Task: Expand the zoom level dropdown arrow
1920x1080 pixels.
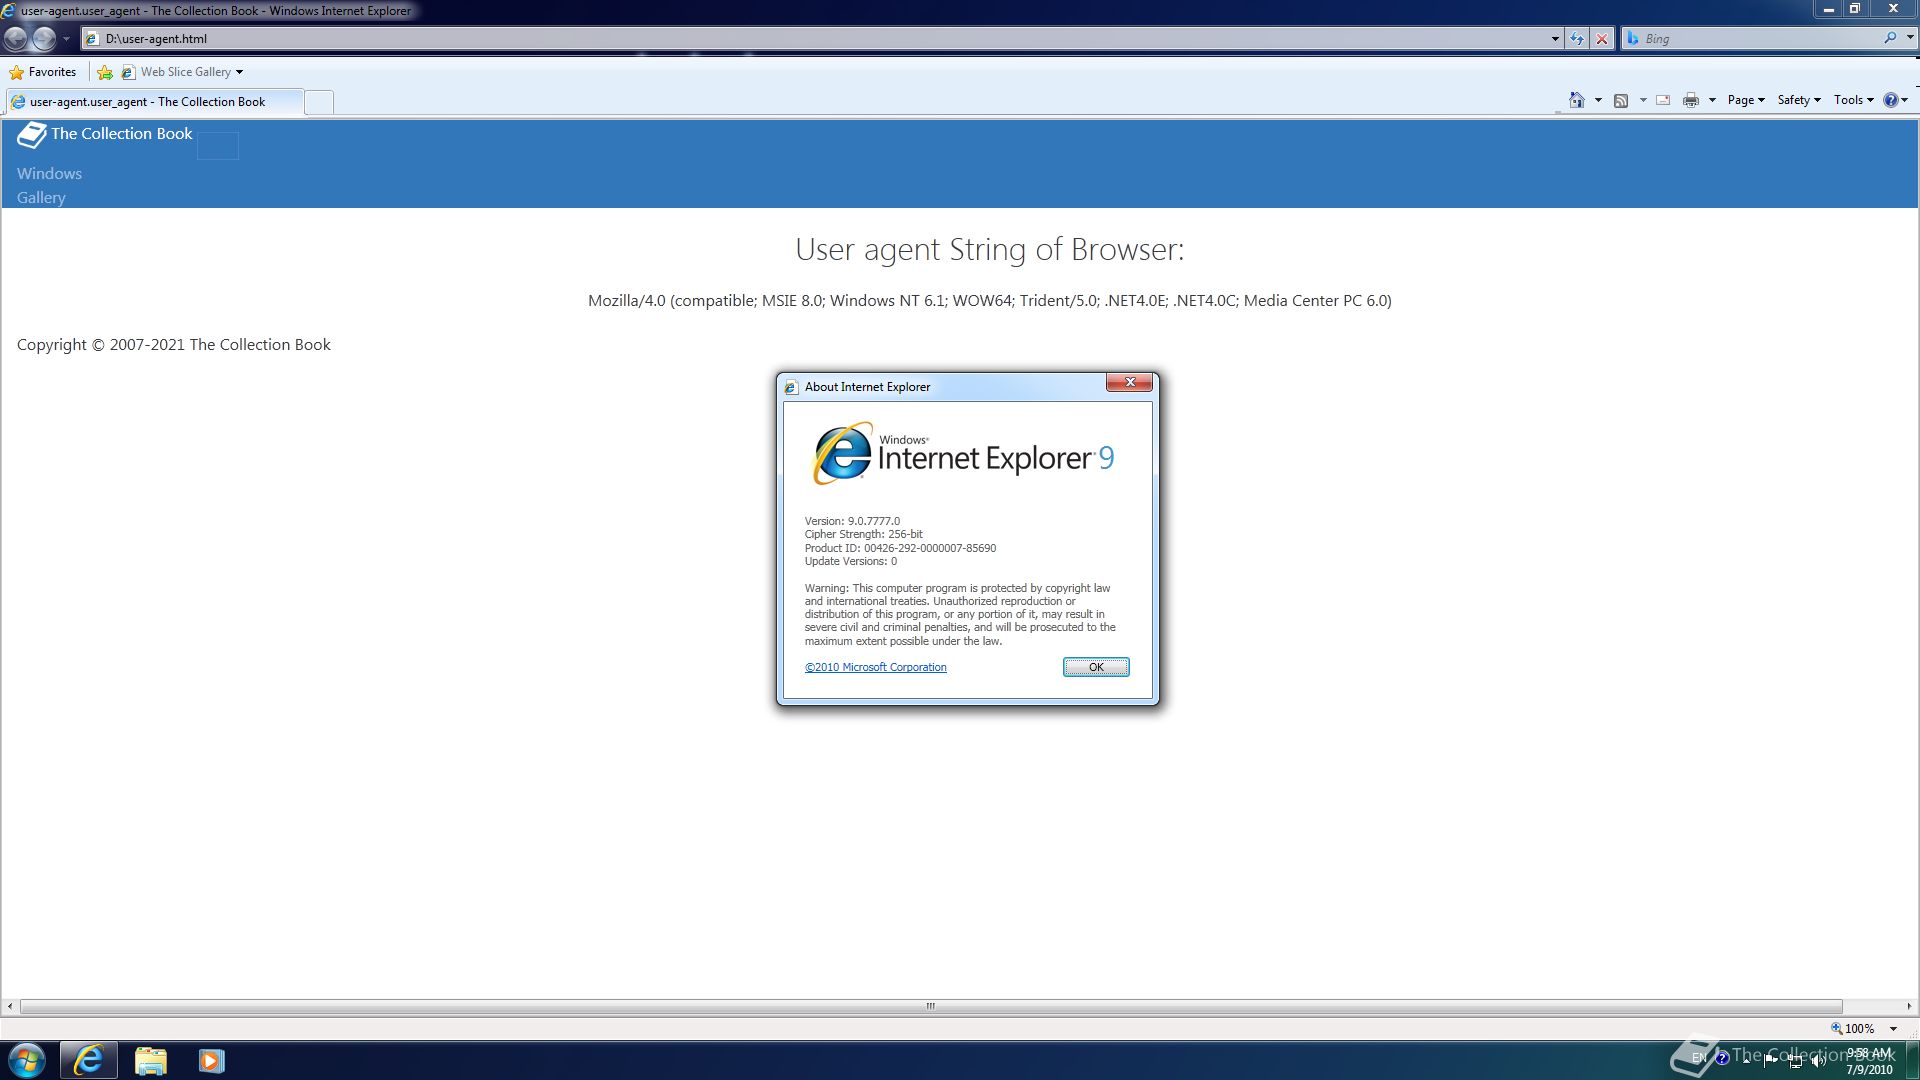Action: click(x=1893, y=1028)
